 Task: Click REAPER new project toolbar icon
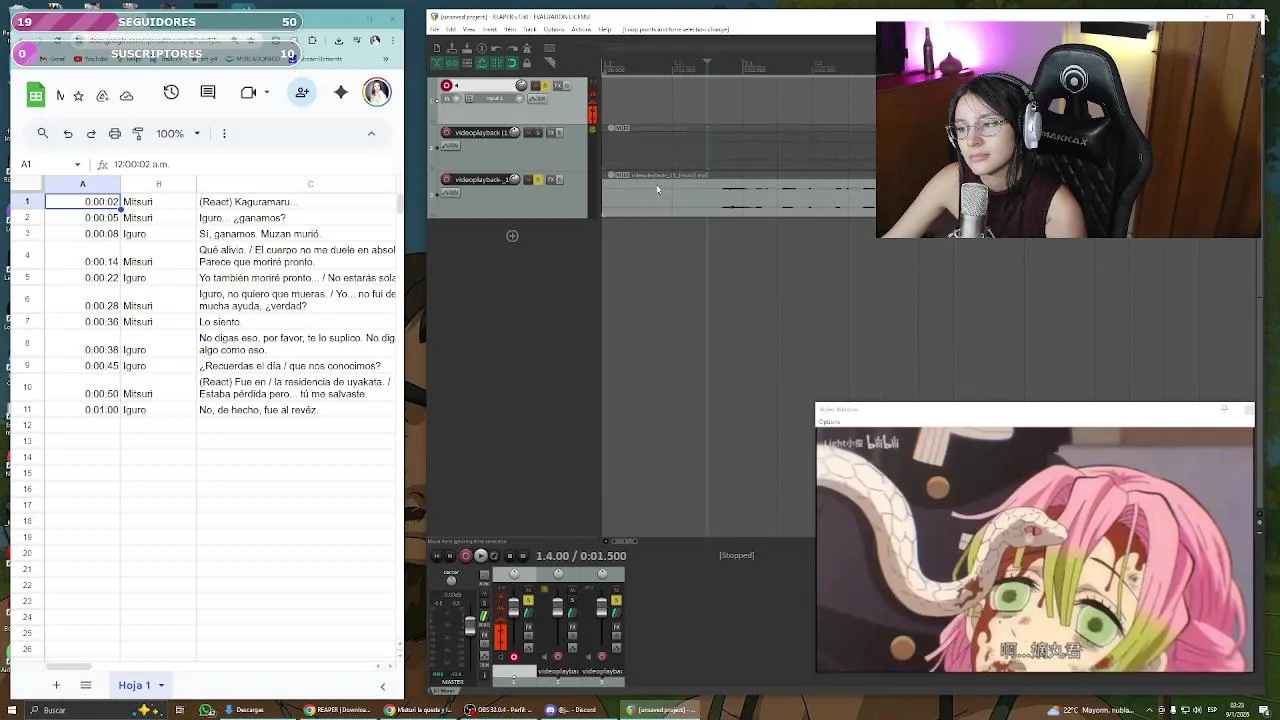click(x=437, y=48)
